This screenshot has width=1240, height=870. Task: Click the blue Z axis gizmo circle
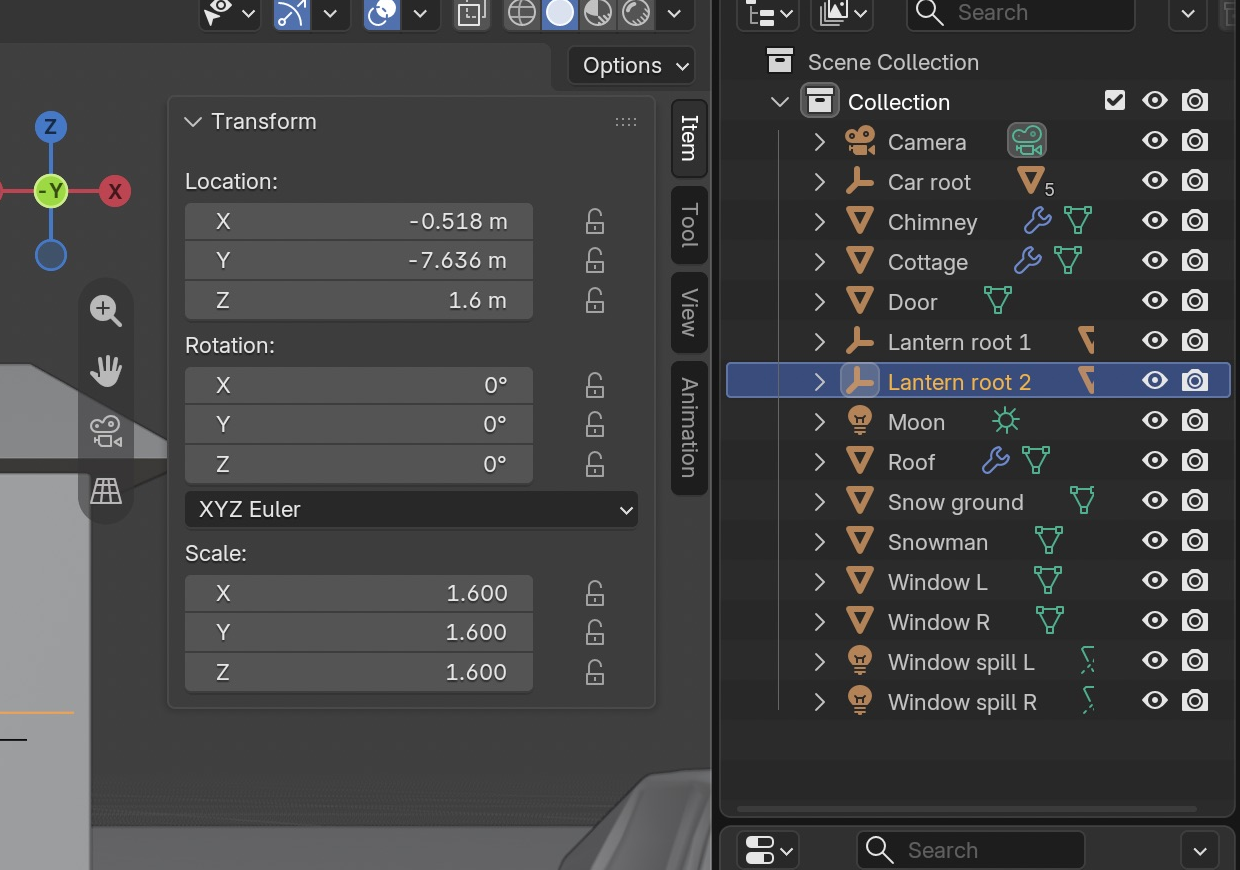point(51,127)
